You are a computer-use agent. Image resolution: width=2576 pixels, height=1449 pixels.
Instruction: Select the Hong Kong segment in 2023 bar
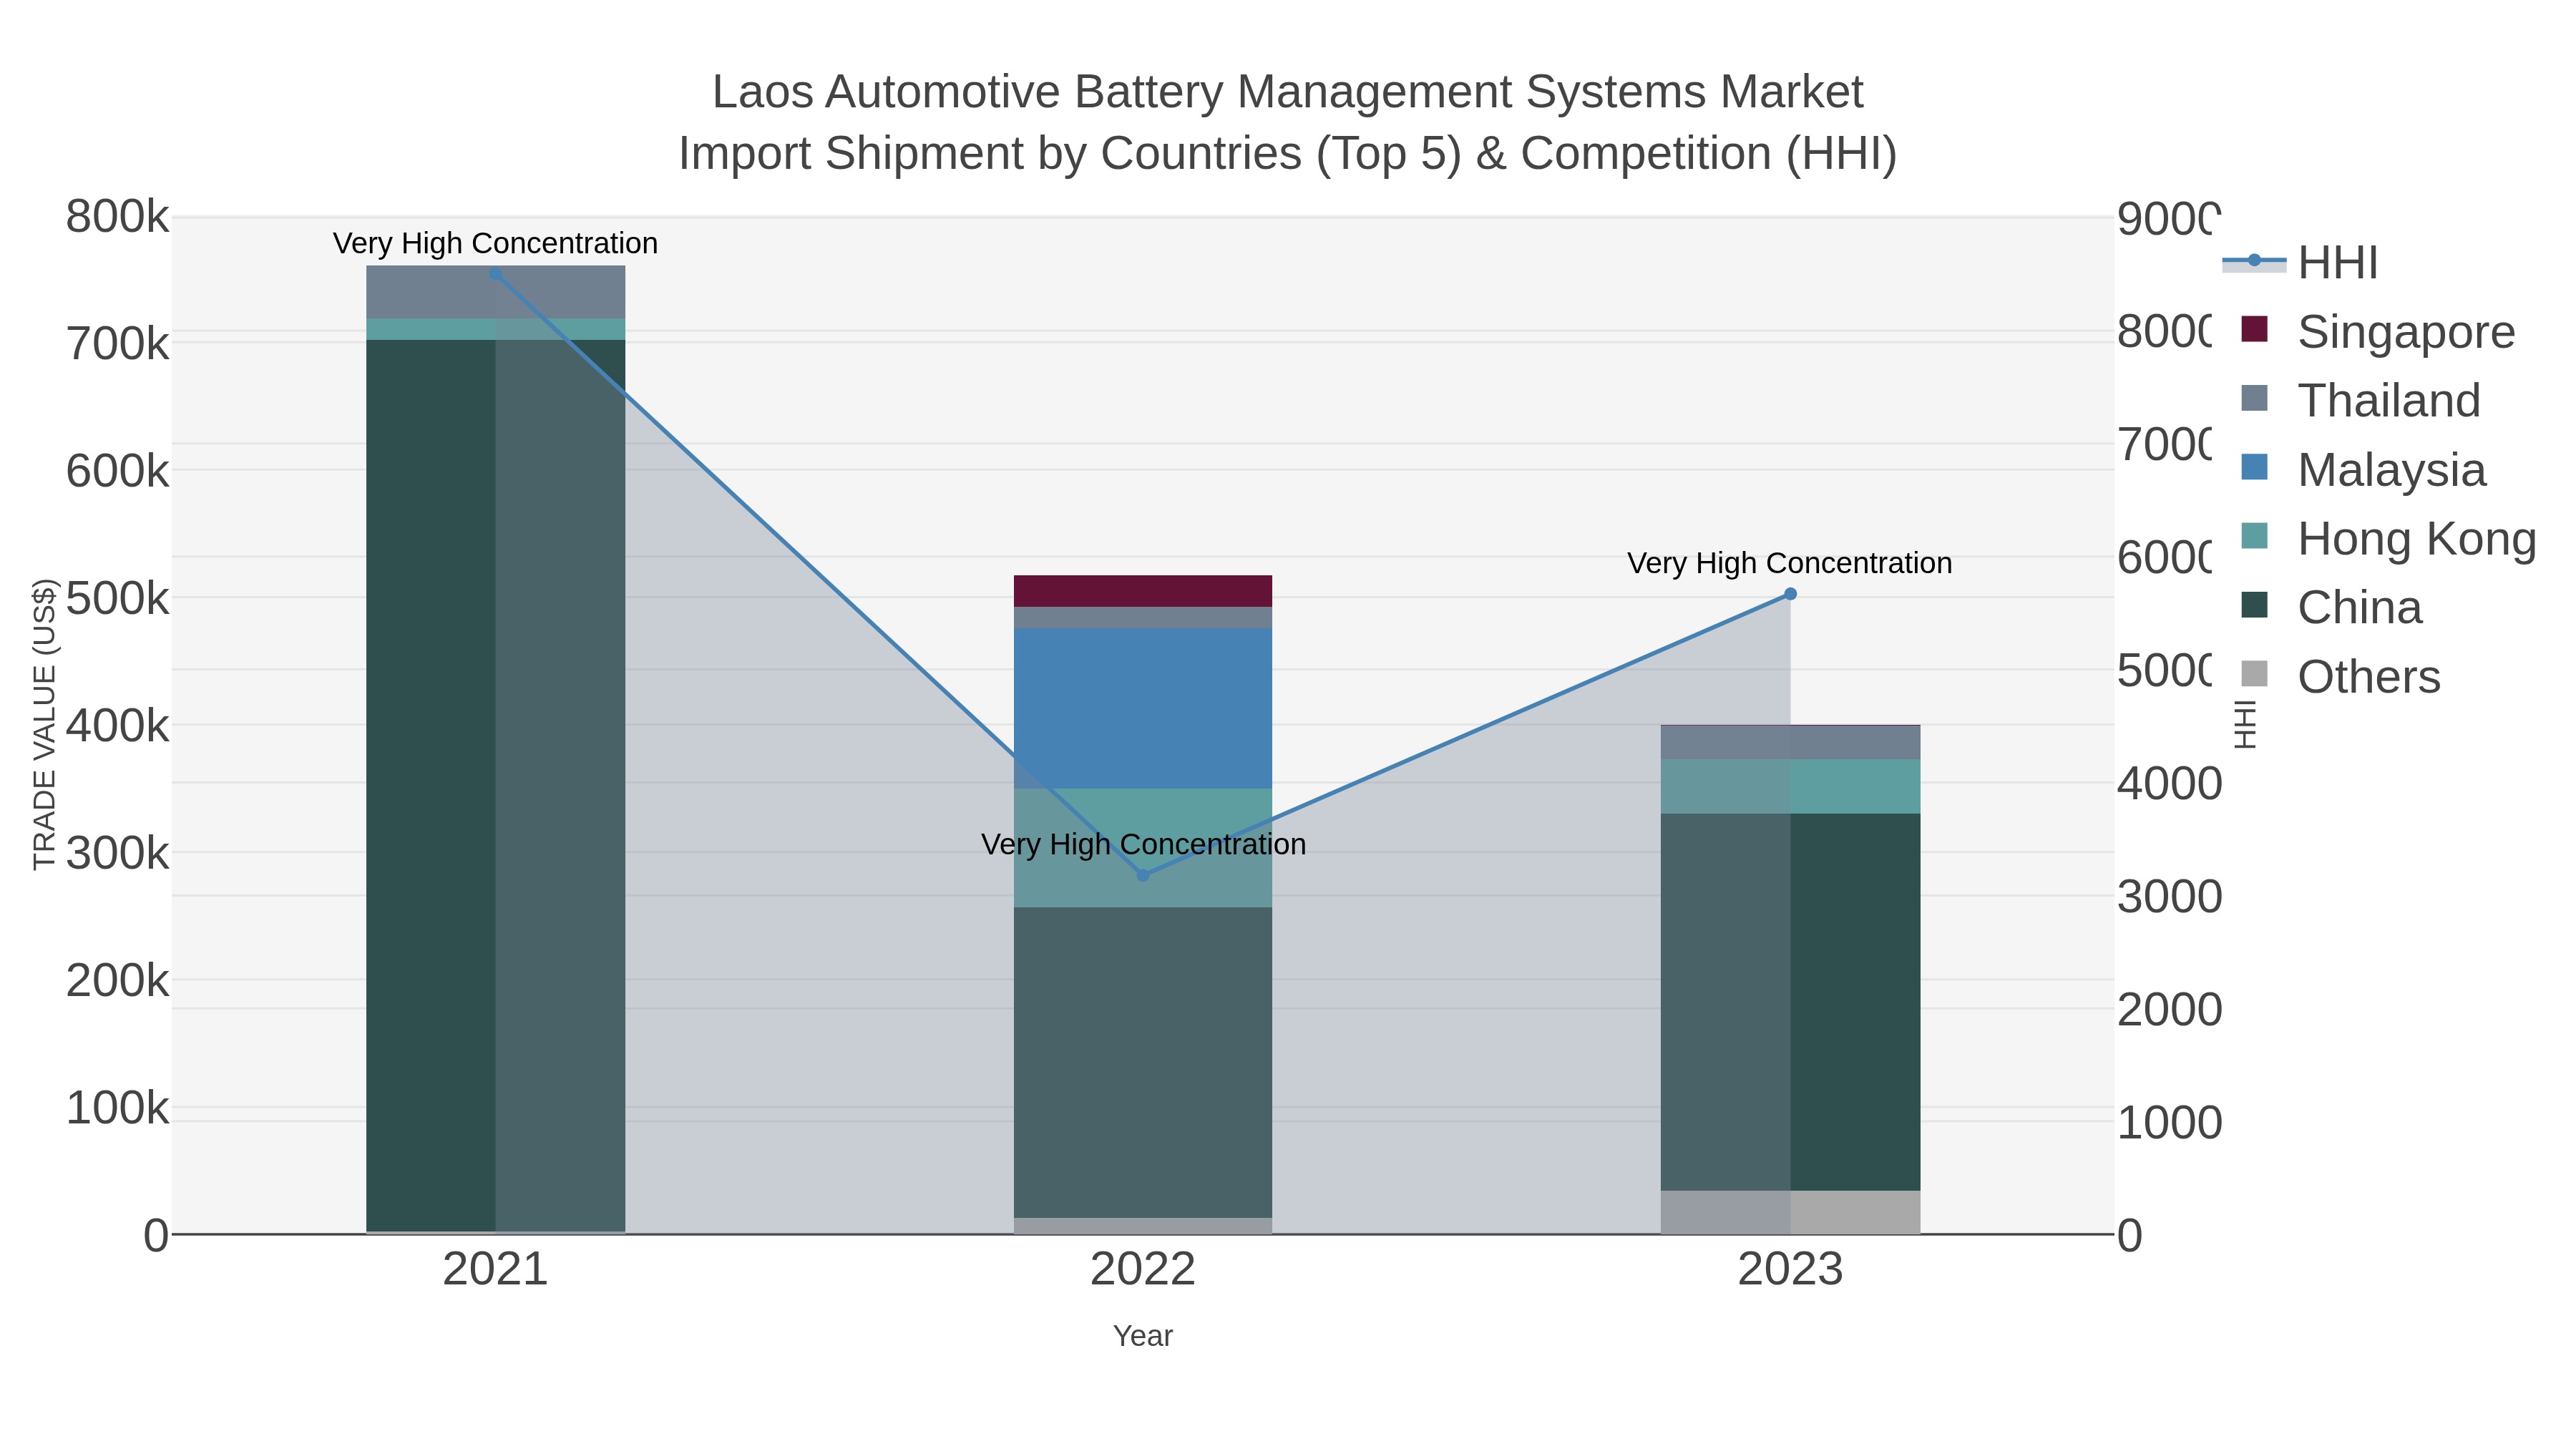point(1790,786)
